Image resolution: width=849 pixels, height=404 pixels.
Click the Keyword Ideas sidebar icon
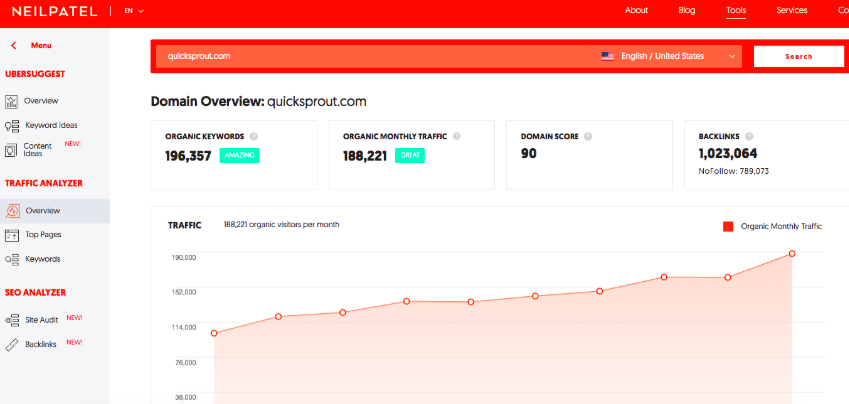(x=12, y=126)
